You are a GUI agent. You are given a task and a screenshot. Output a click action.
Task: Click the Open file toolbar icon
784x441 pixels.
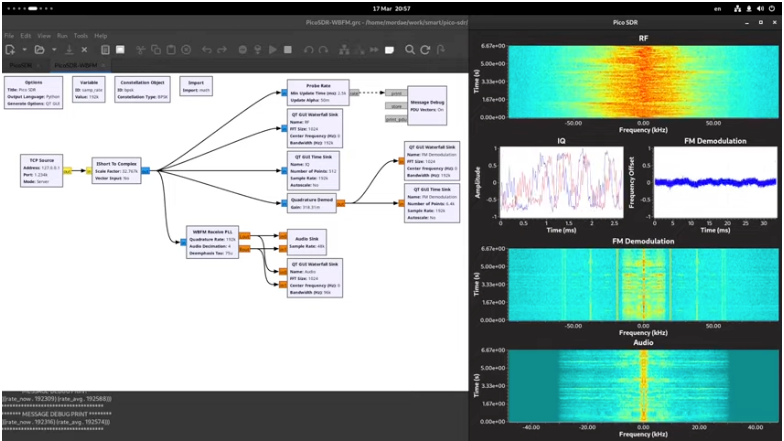pyautogui.click(x=40, y=50)
